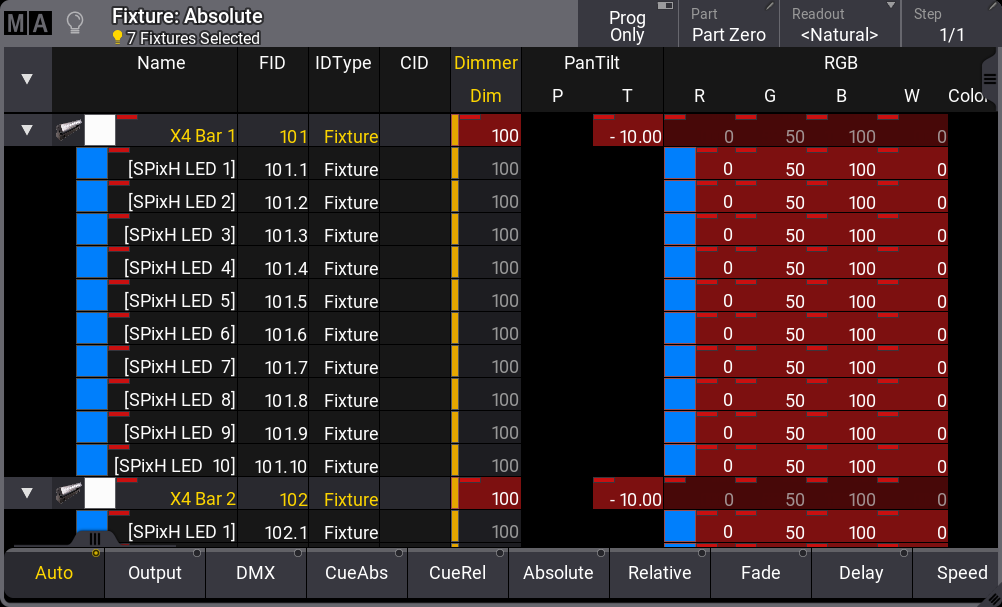This screenshot has width=1002, height=607.
Task: Click the X4 Bar 2 fixture icon
Action: pos(69,493)
